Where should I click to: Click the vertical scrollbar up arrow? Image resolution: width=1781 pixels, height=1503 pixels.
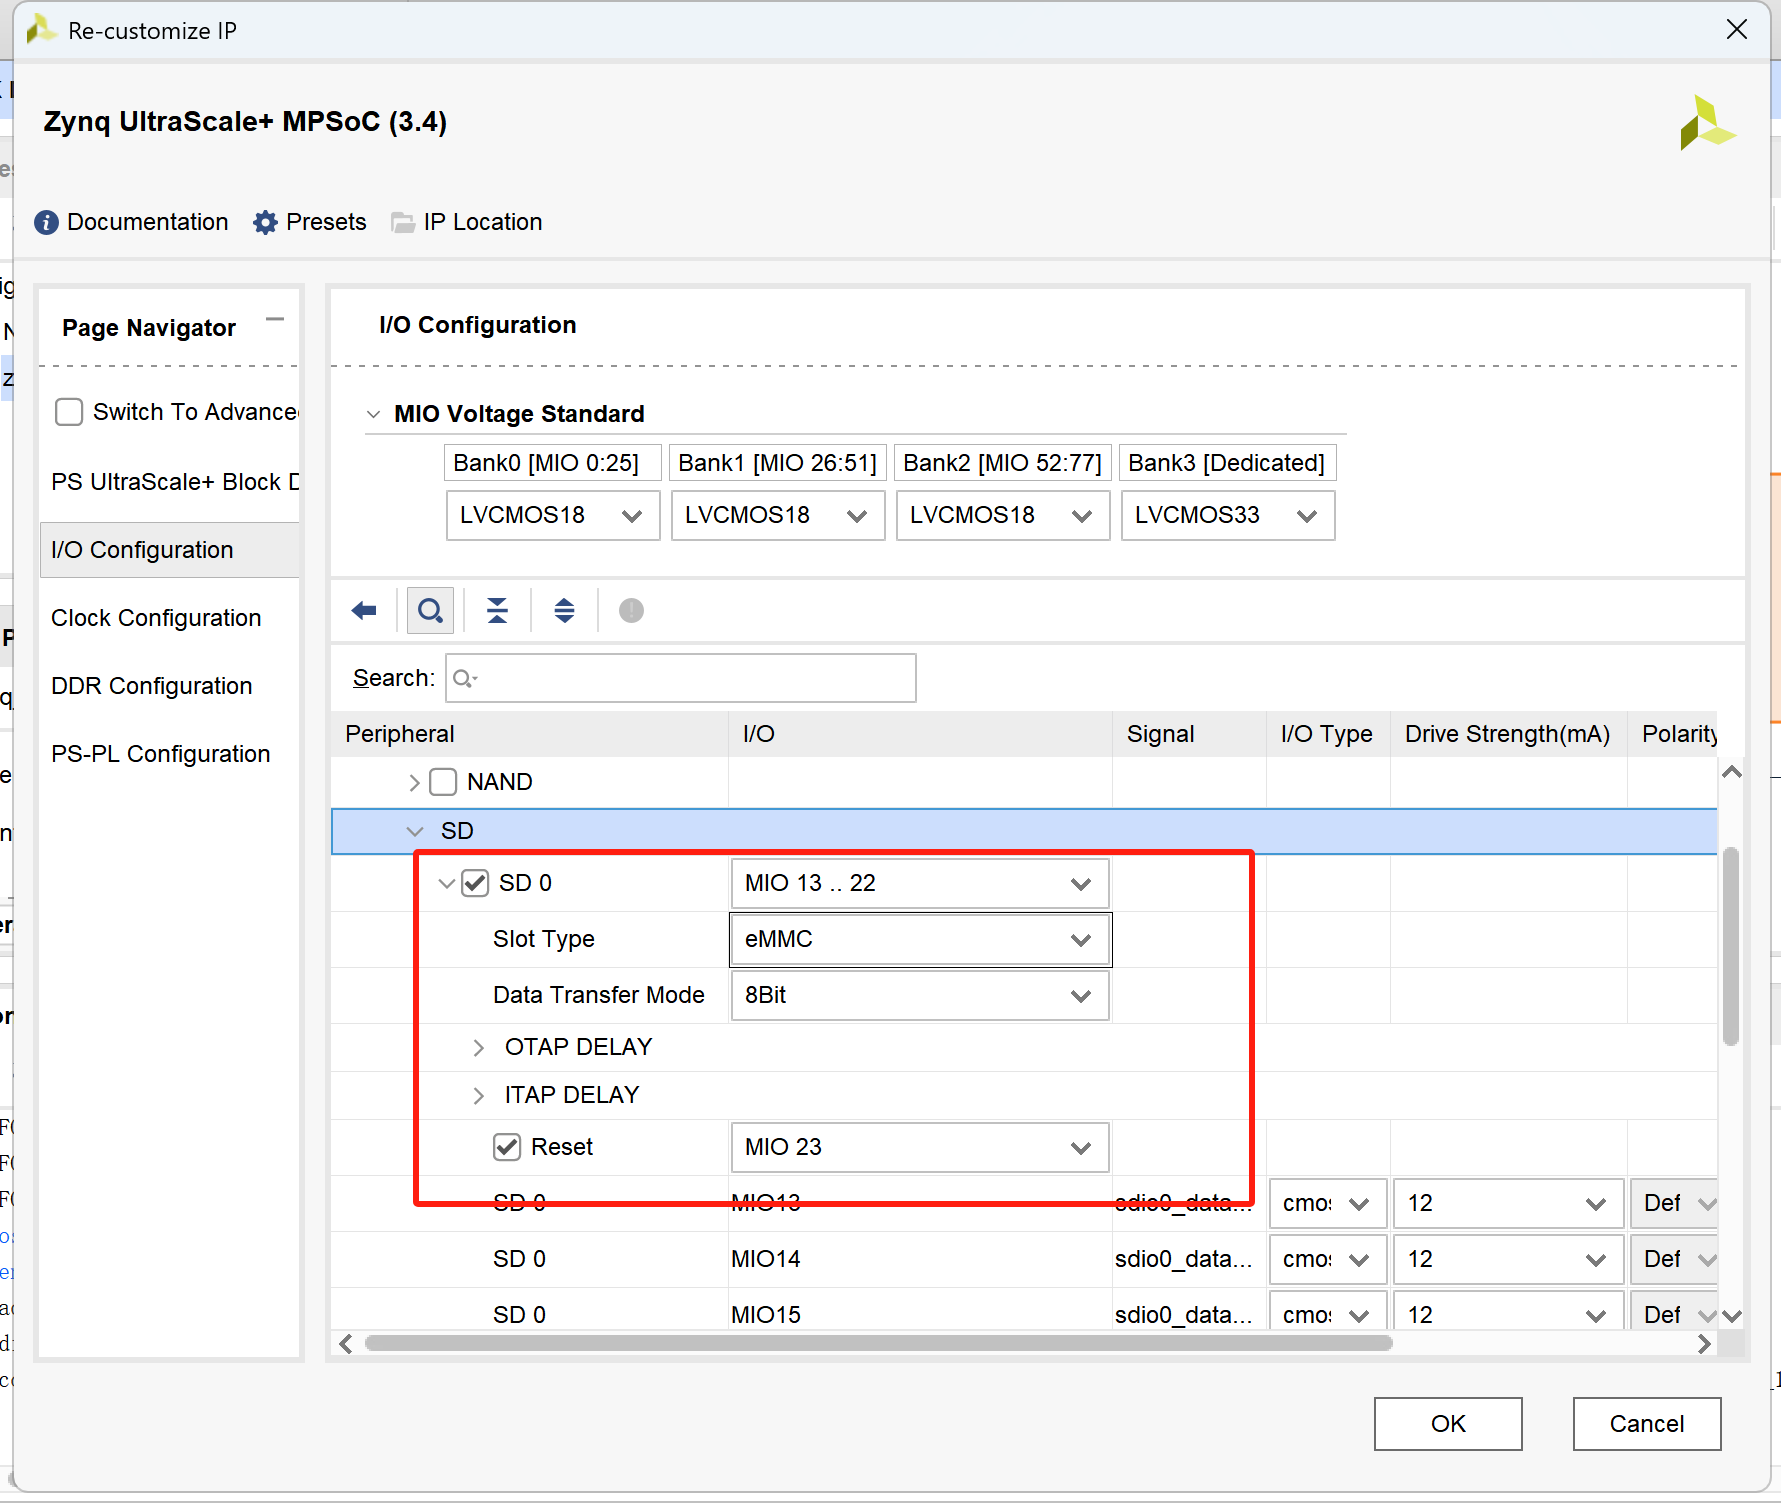(x=1732, y=772)
